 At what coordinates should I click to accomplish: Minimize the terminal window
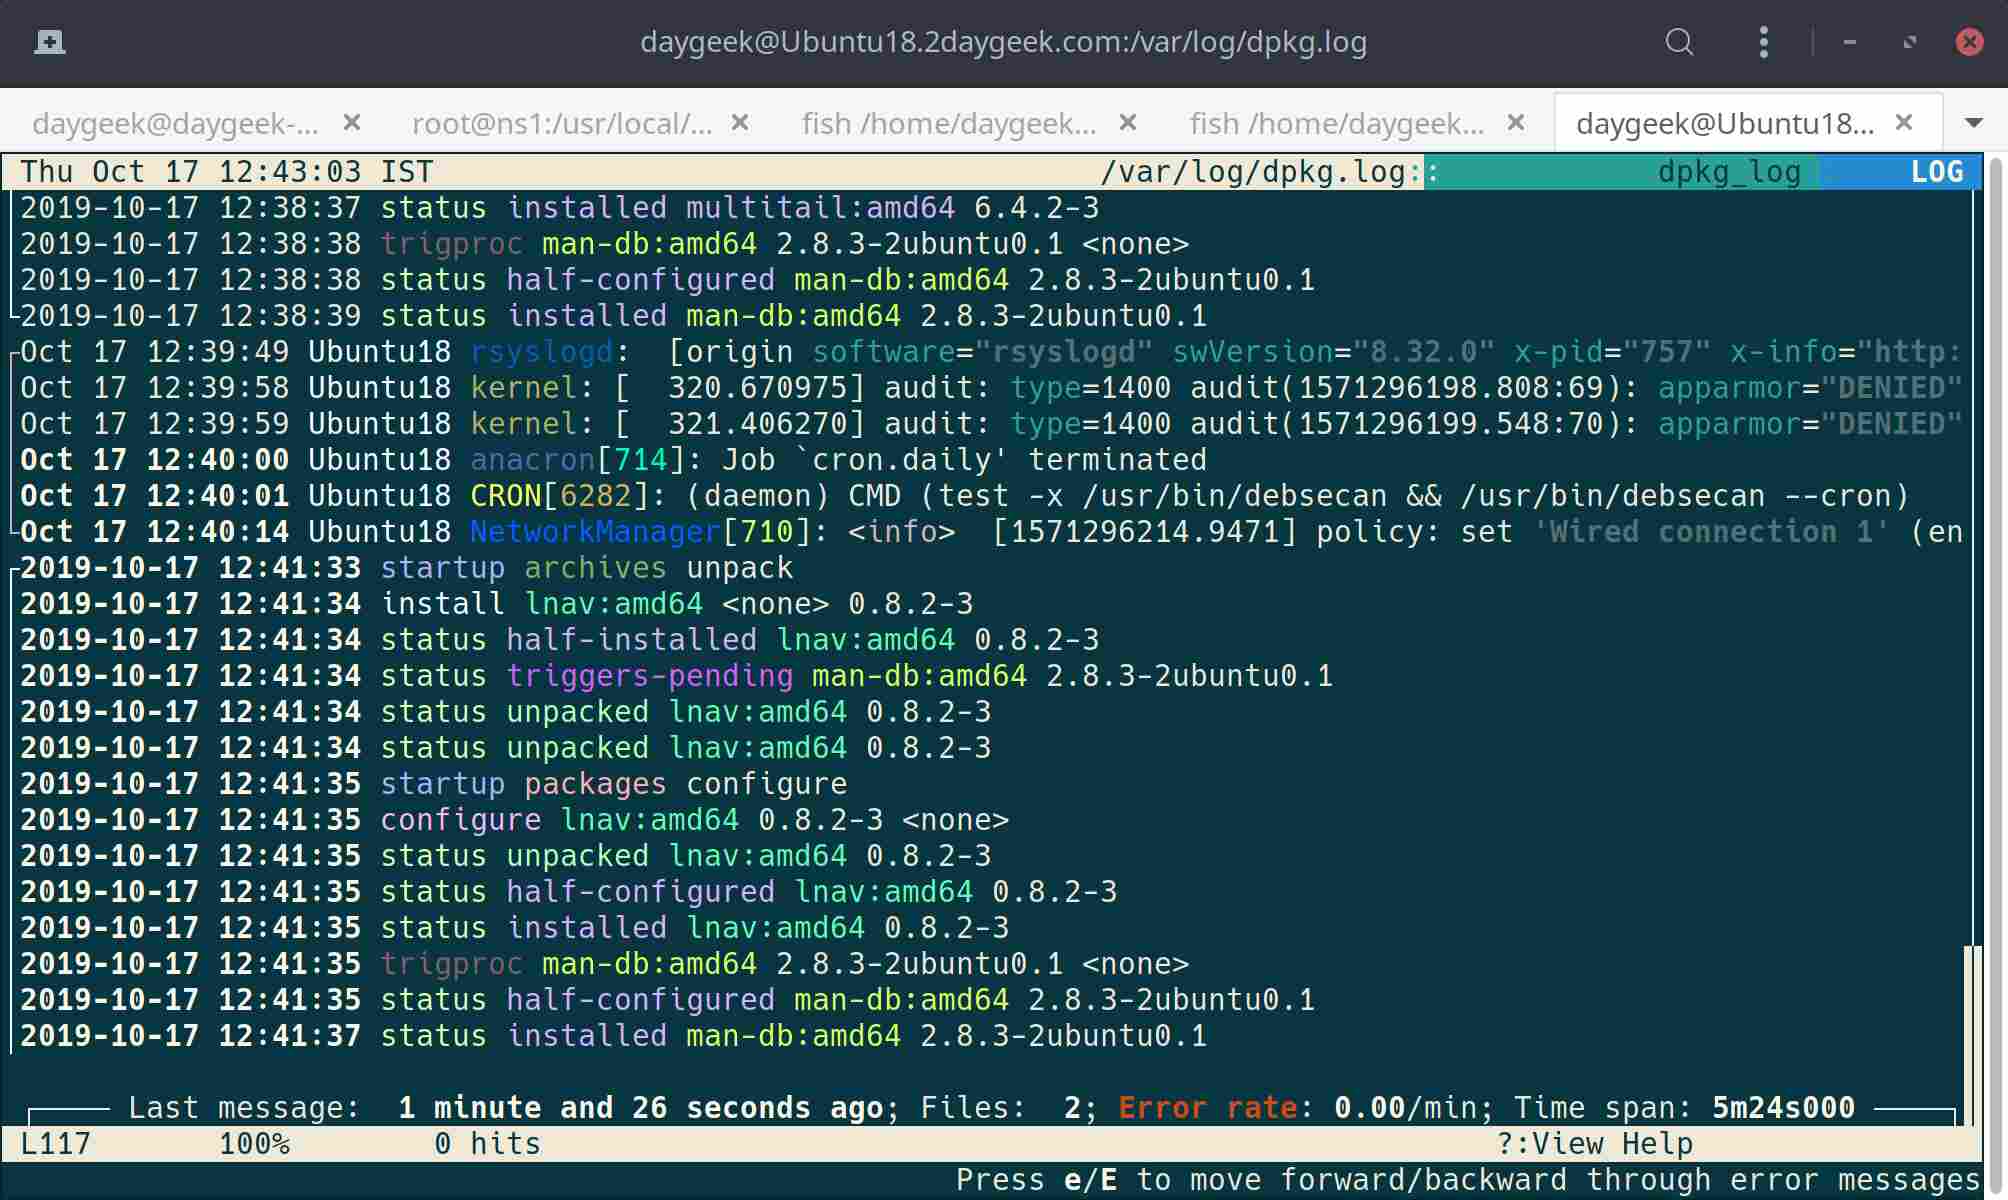tap(1850, 42)
